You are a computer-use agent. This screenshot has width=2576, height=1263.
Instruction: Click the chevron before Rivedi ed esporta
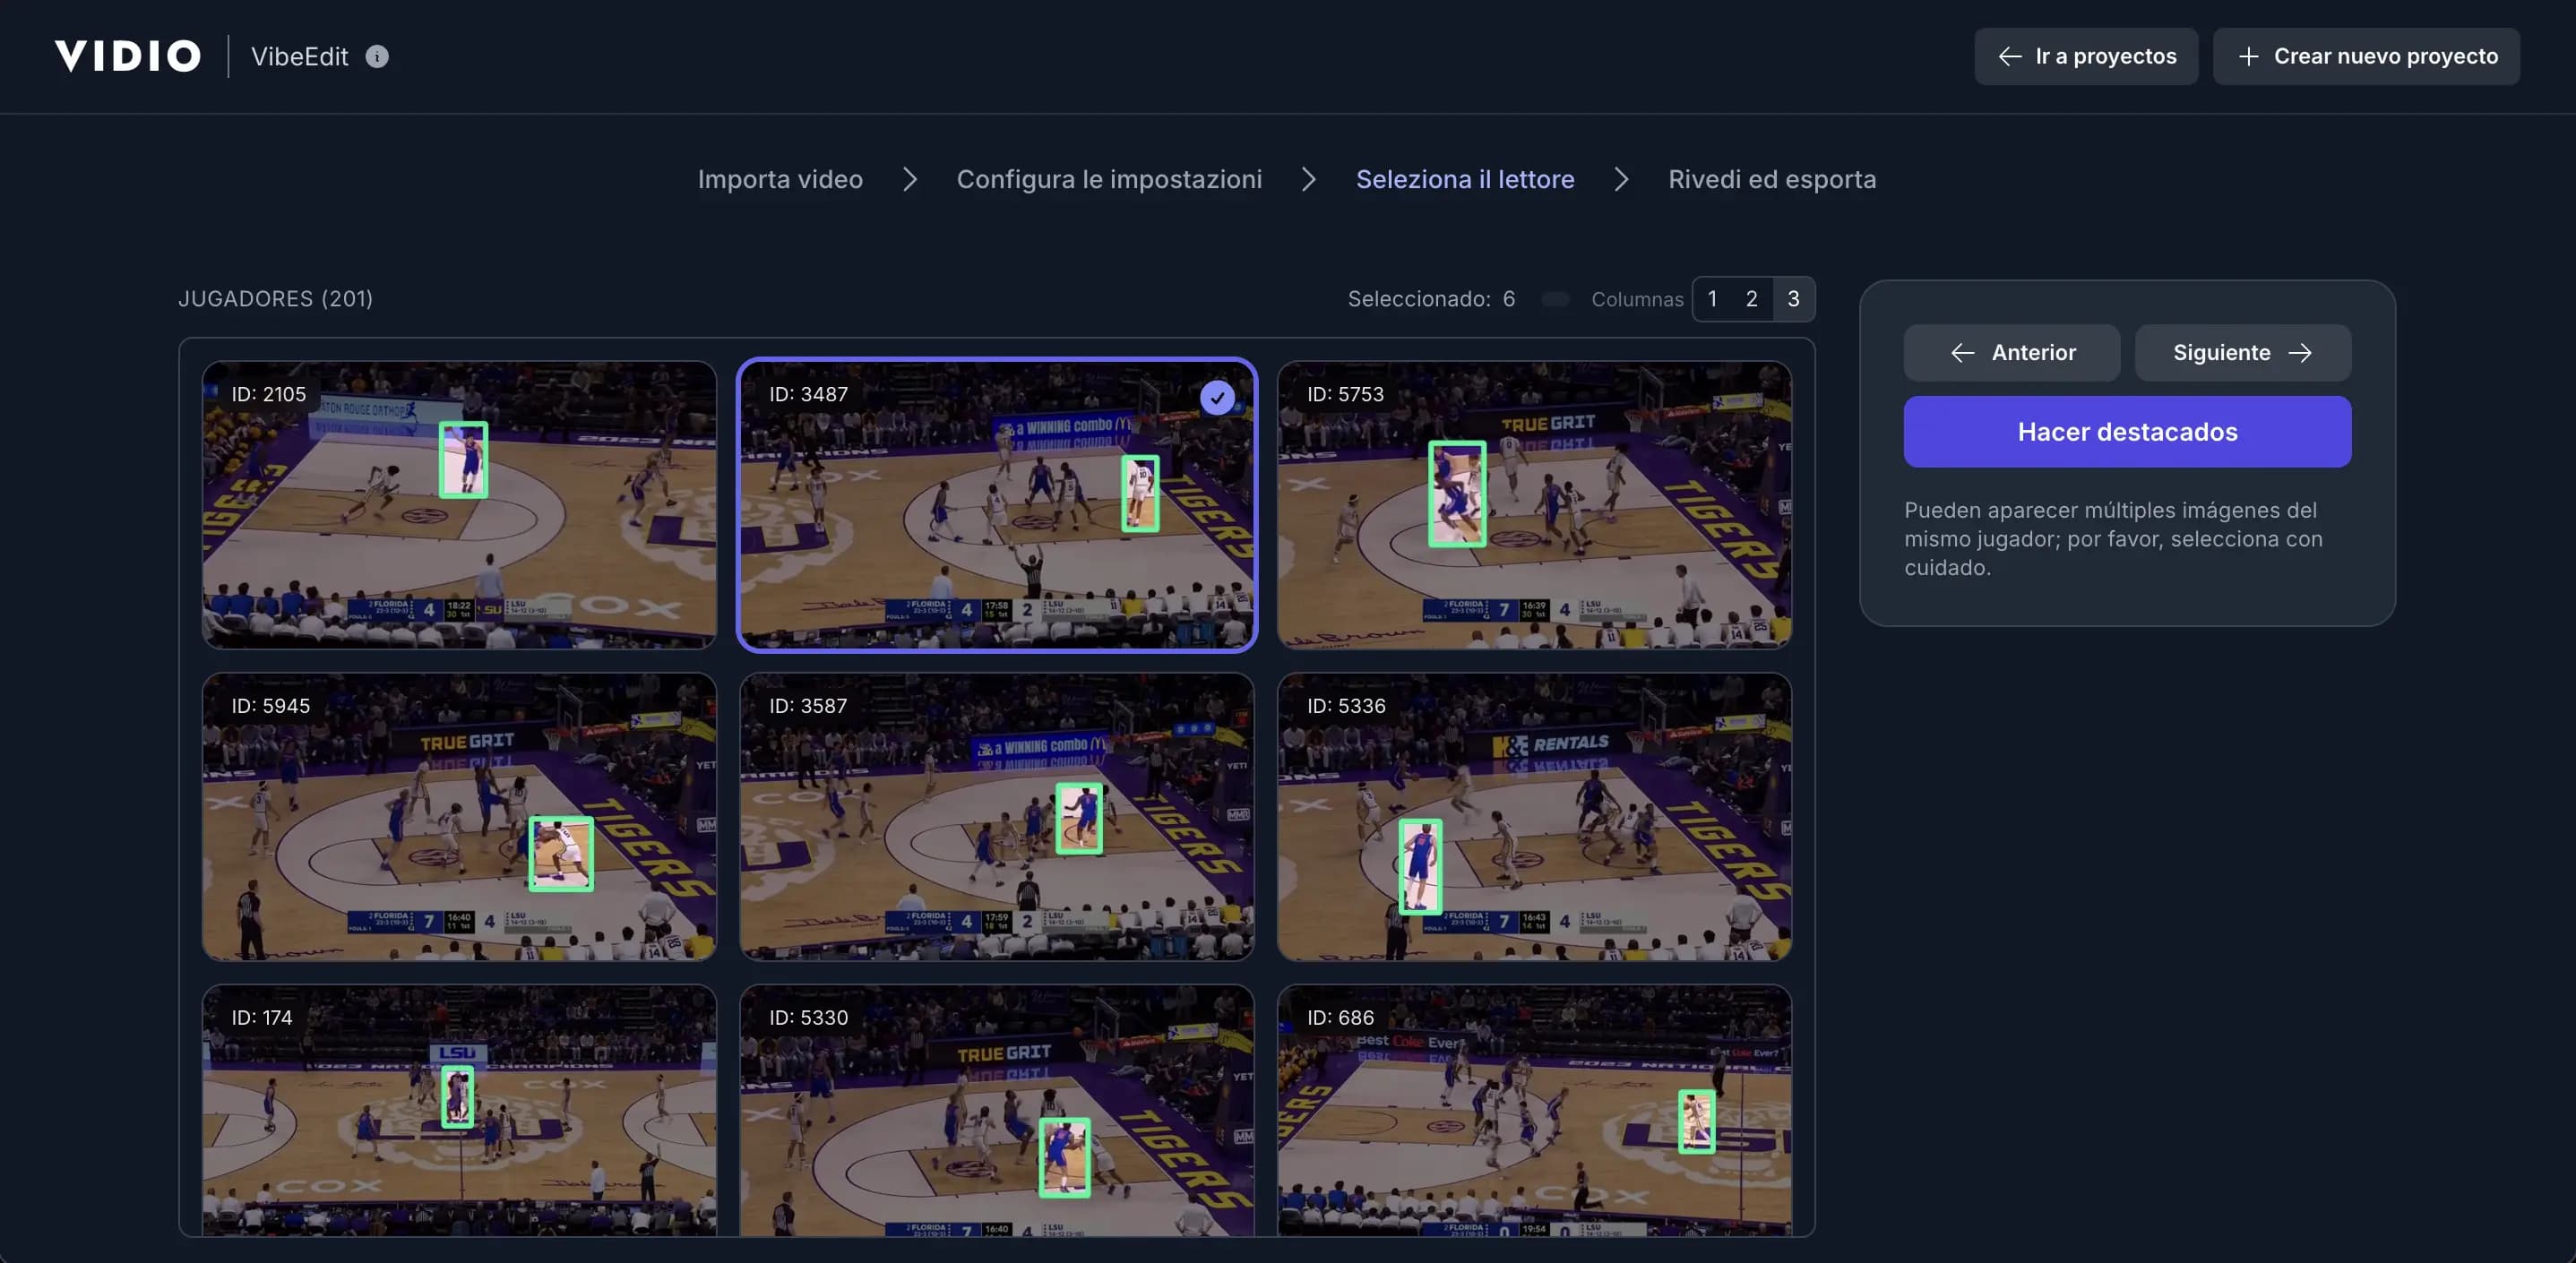(x=1621, y=179)
